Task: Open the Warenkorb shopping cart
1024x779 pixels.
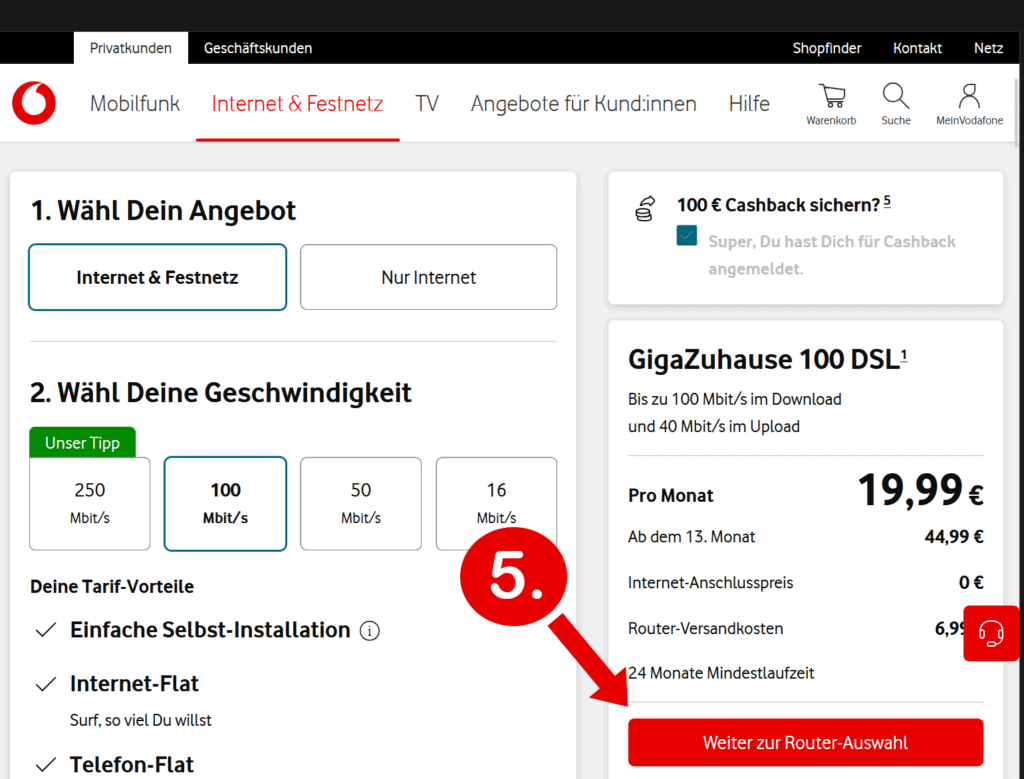Action: (x=831, y=97)
